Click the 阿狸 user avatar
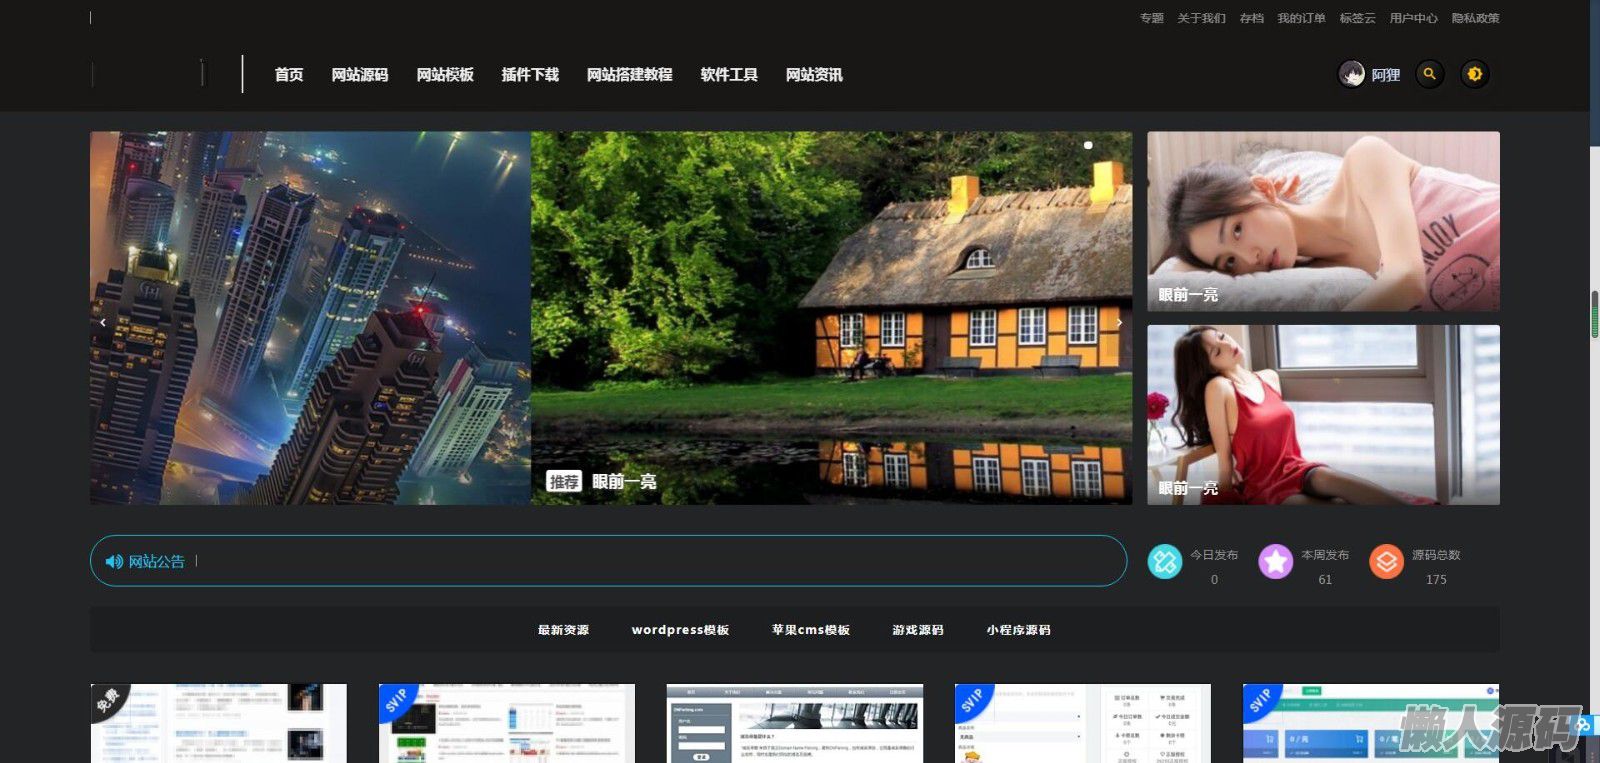1600x763 pixels. click(x=1352, y=74)
